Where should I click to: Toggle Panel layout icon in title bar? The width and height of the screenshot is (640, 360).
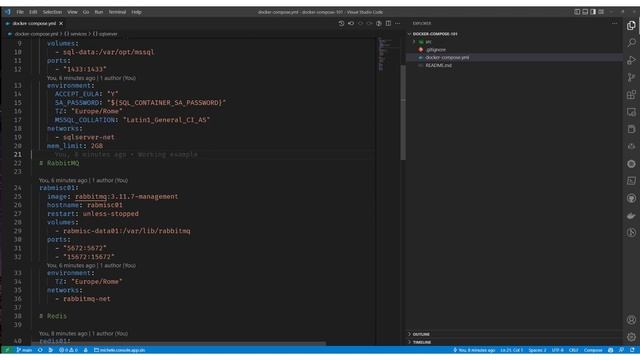tap(585, 12)
